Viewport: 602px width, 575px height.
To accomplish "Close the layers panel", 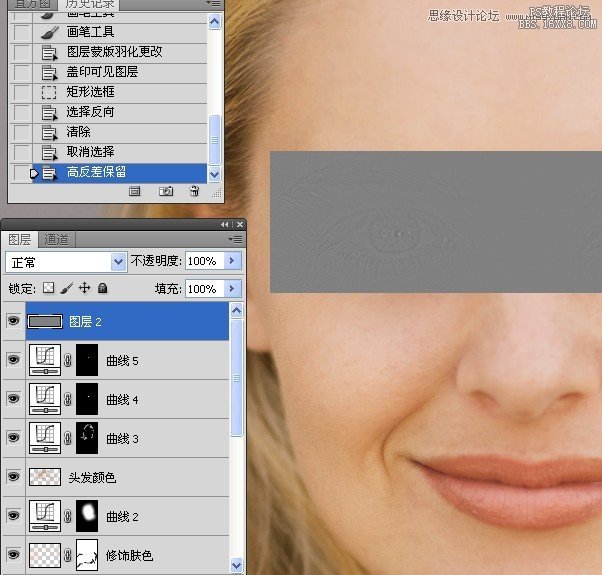I will pos(240,225).
